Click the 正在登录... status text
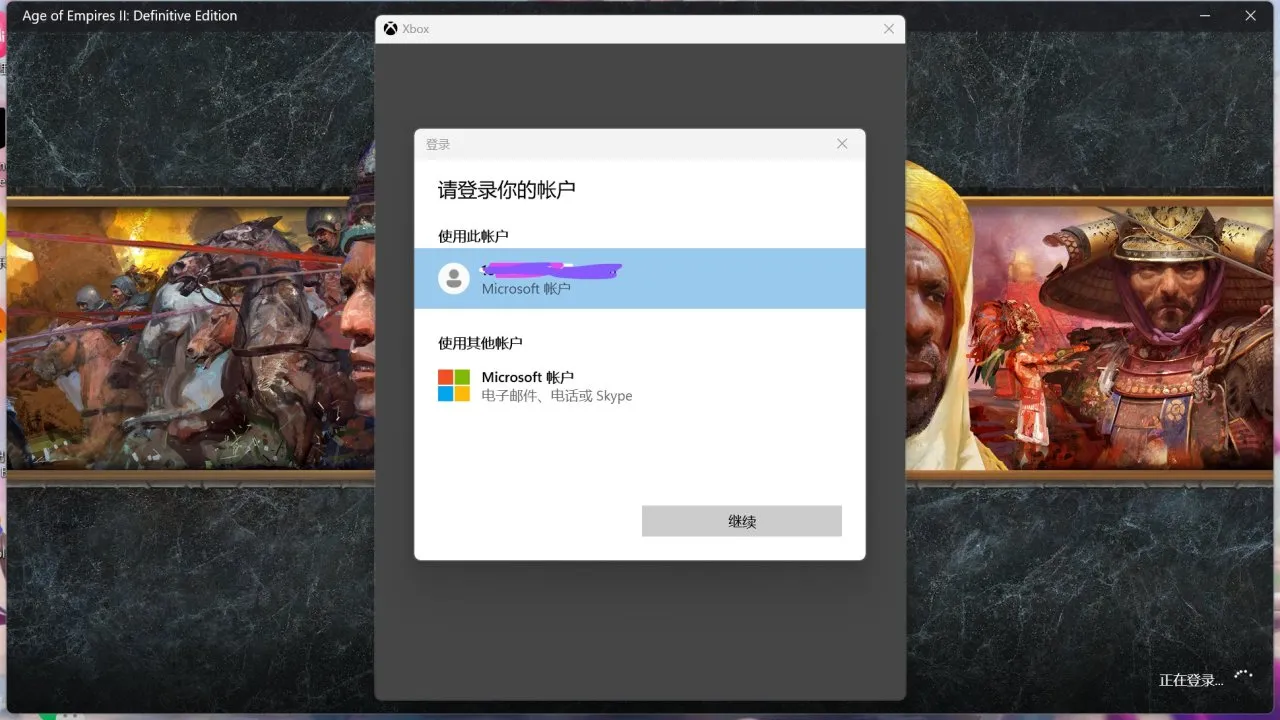 pyautogui.click(x=1191, y=680)
